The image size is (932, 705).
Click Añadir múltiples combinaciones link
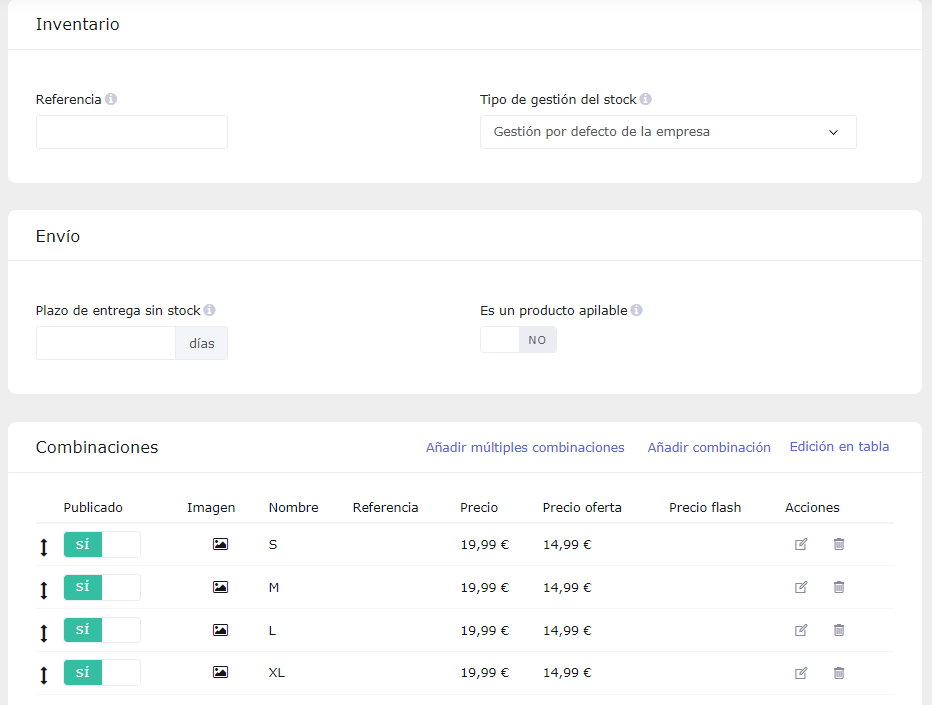(x=525, y=448)
